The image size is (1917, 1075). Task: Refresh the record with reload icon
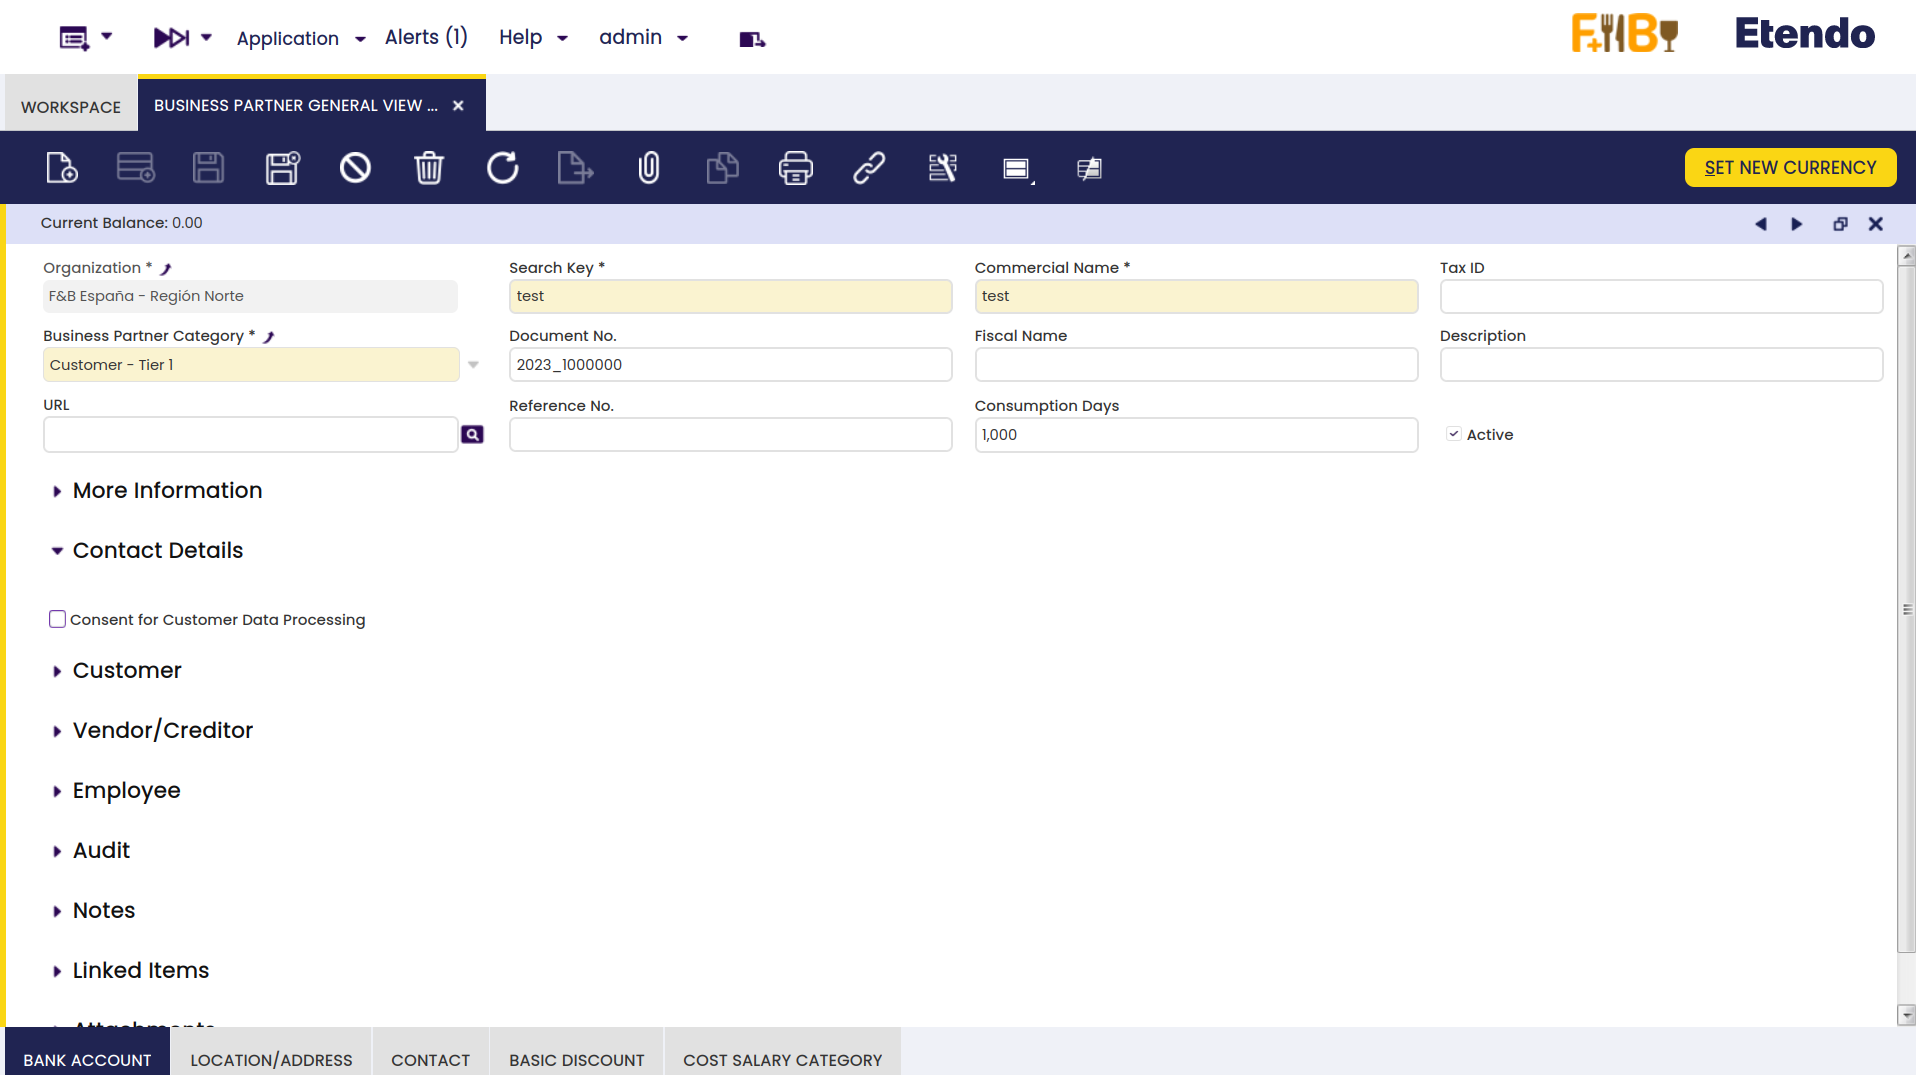pos(502,168)
